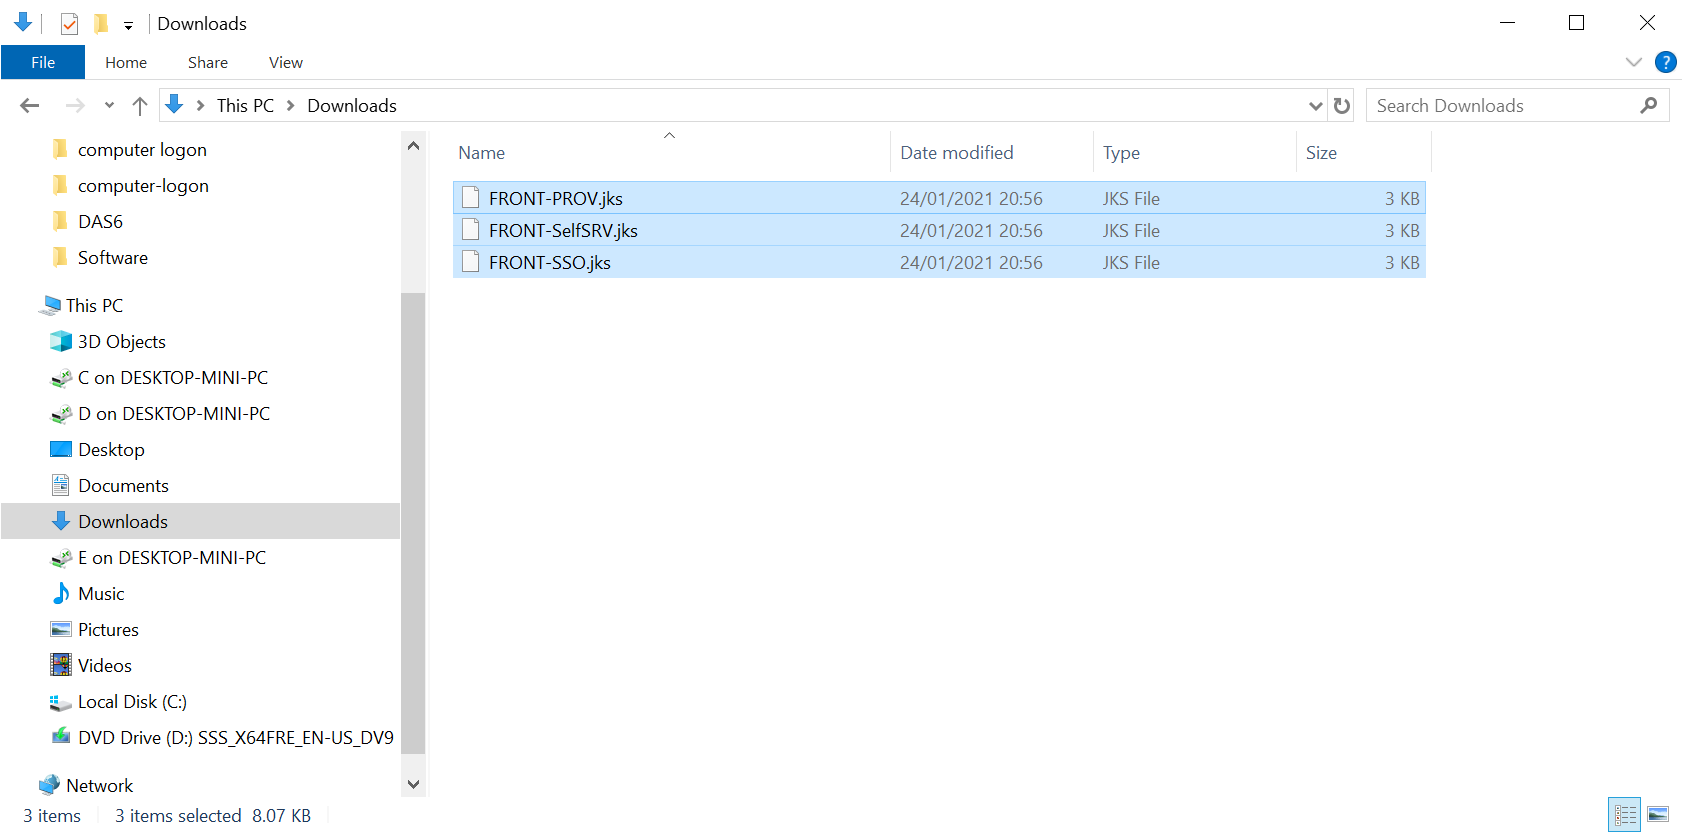Switch to Large icons view layout
Screen dimensions: 1683x833
click(1658, 814)
